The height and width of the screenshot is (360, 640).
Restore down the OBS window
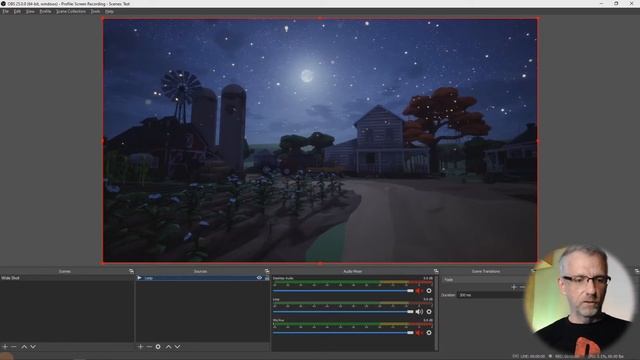pos(616,3)
